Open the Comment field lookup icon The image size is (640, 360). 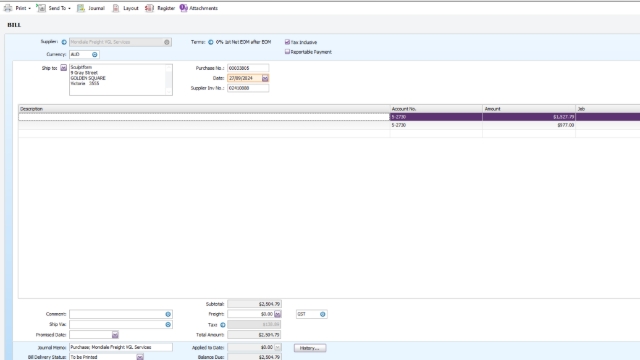click(x=168, y=314)
